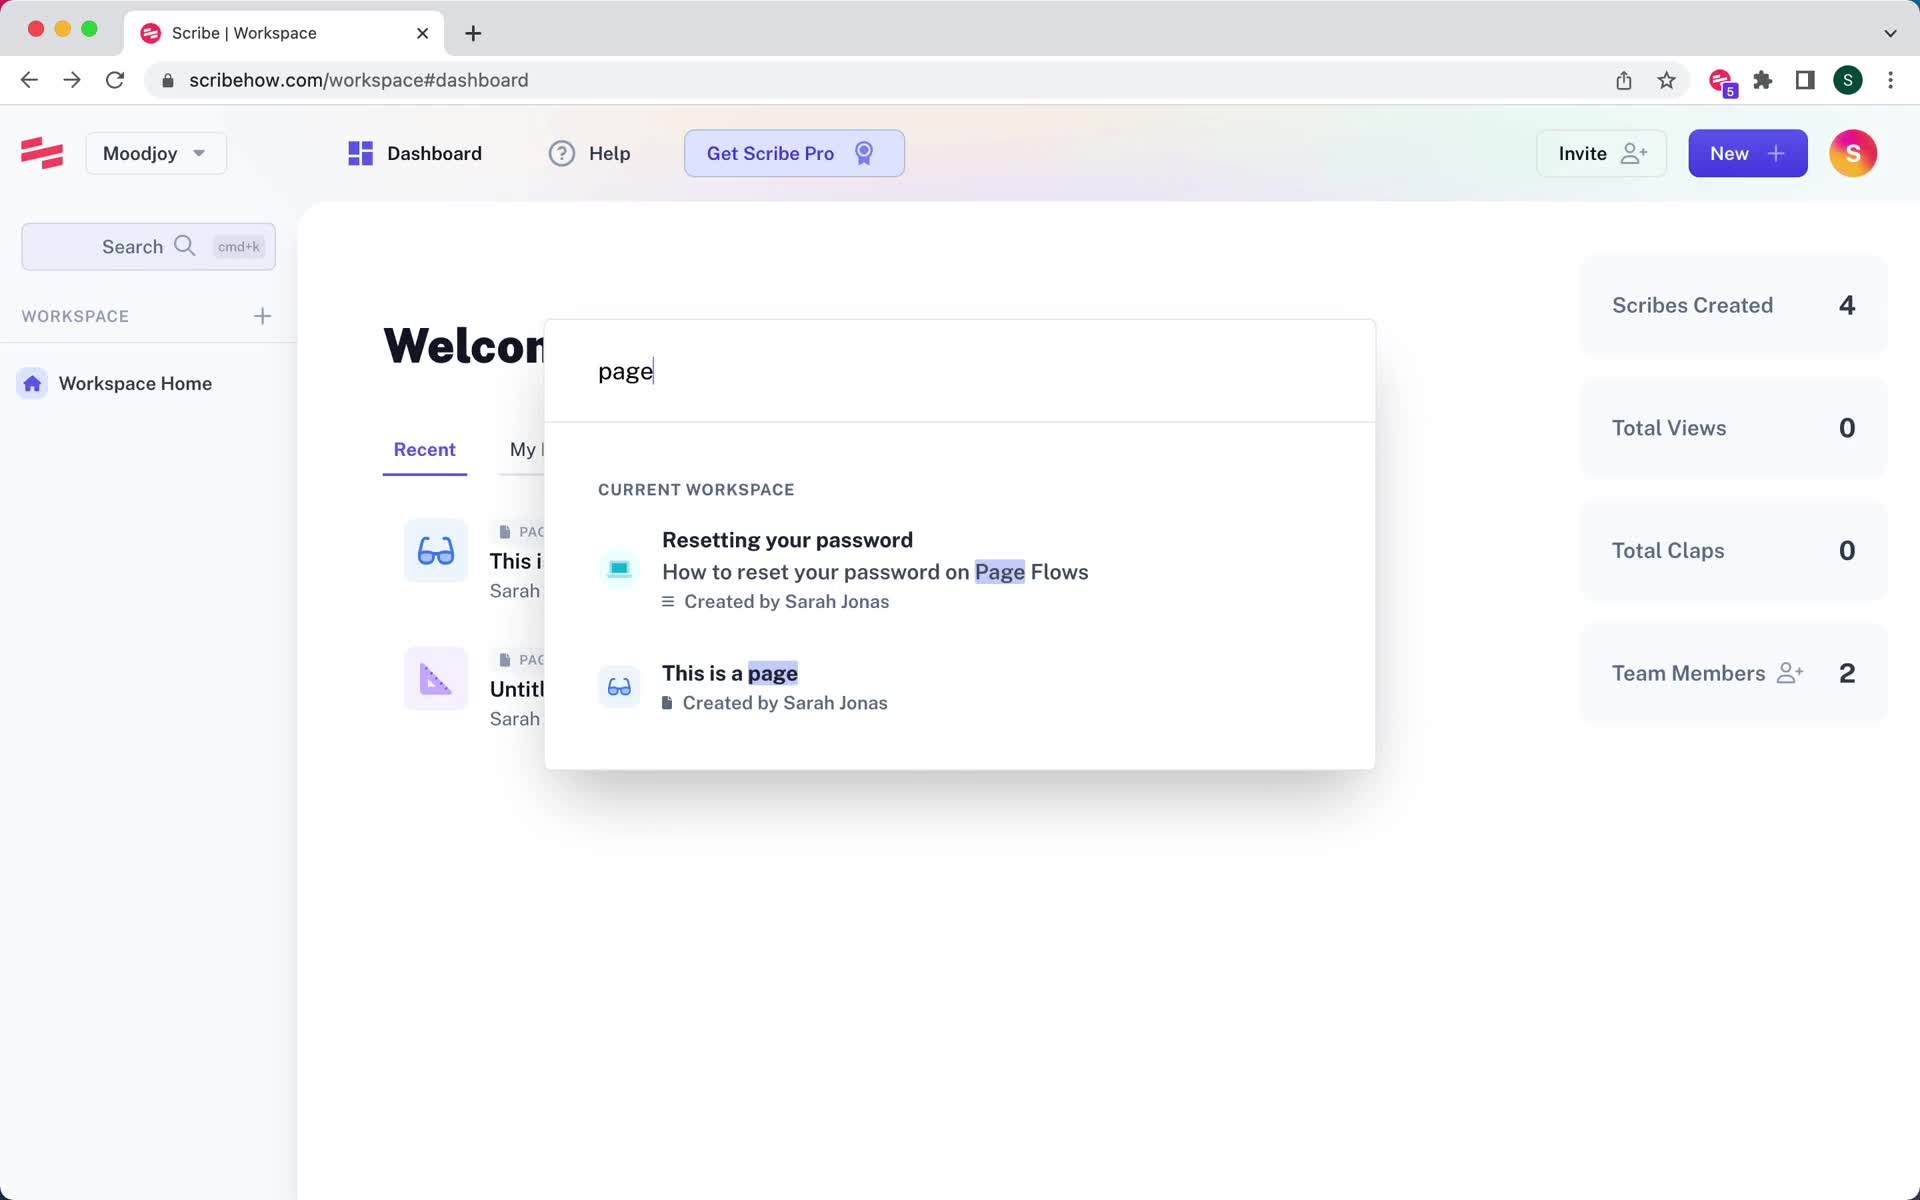The height and width of the screenshot is (1200, 1920).
Task: Click the Scribe logo icon in sidebar
Action: point(40,152)
